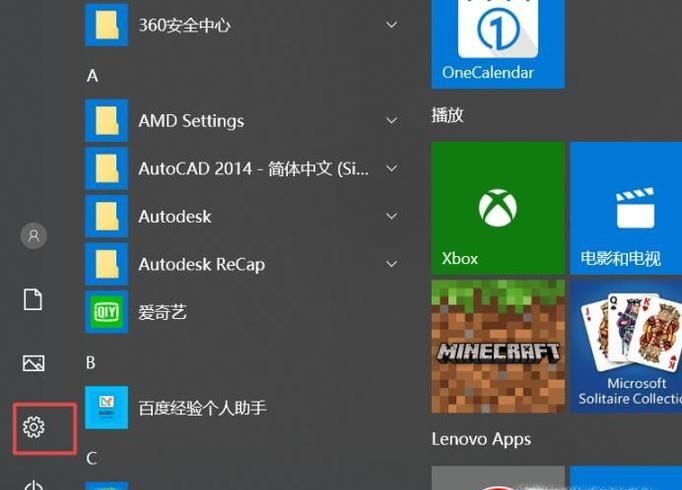Open the Minecraft tile
The width and height of the screenshot is (682, 490).
pyautogui.click(x=498, y=347)
